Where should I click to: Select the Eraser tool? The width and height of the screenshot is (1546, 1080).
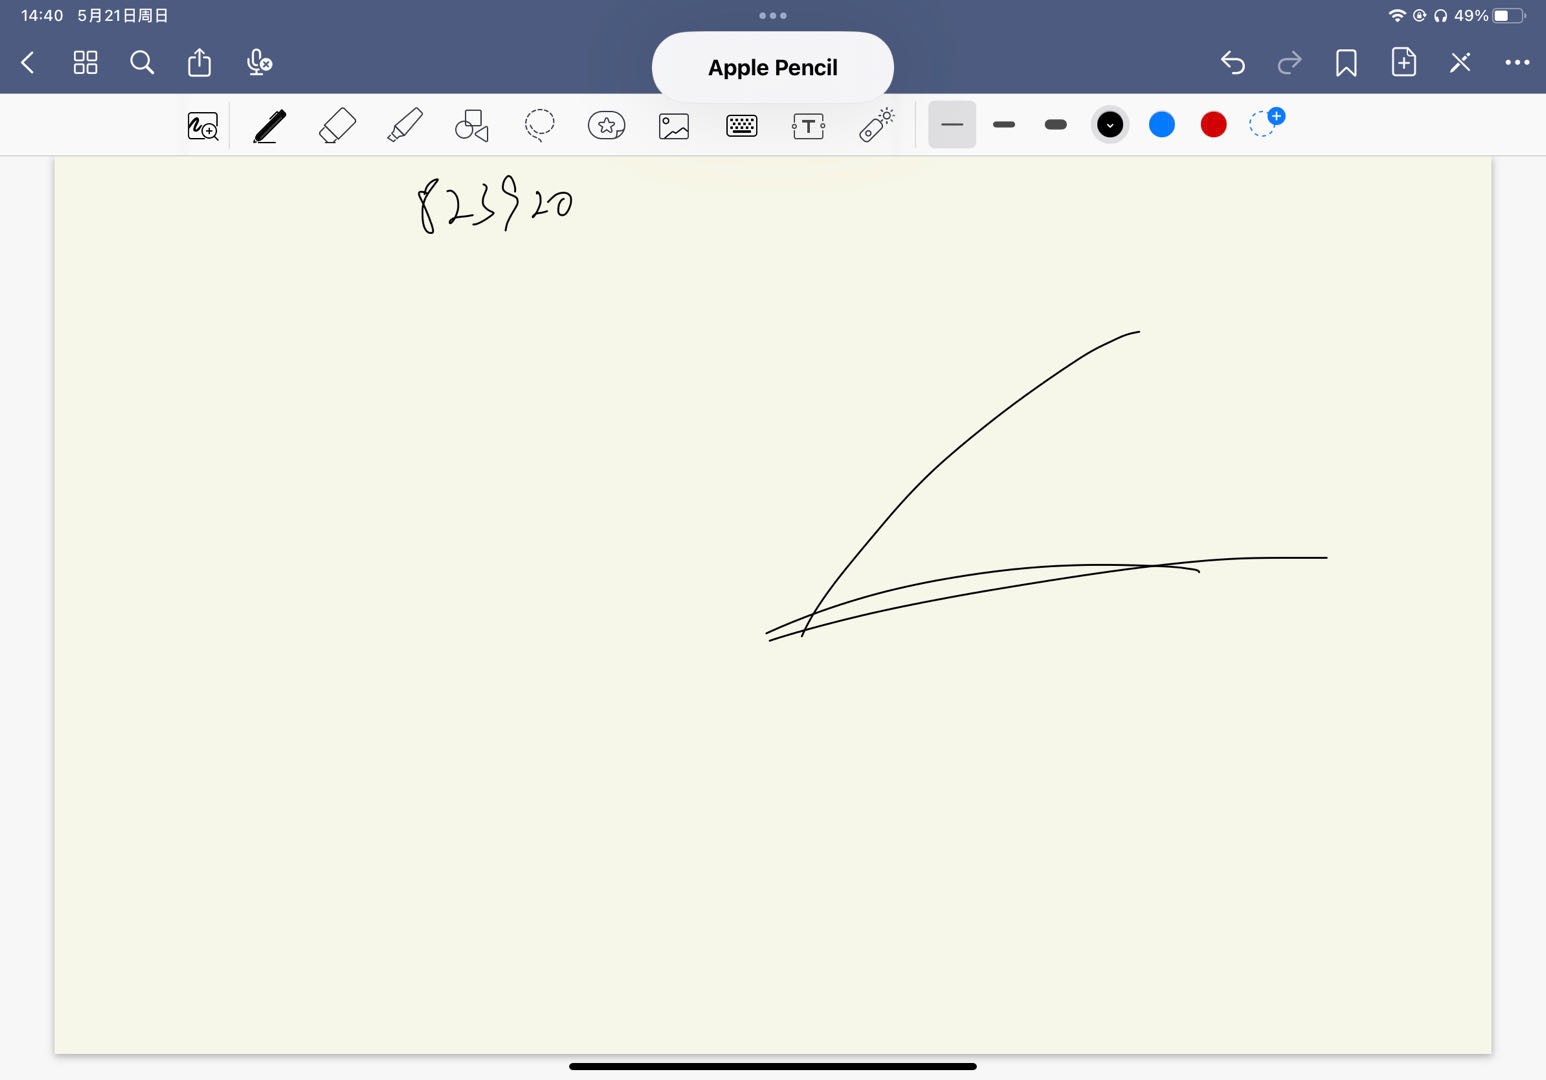point(337,126)
